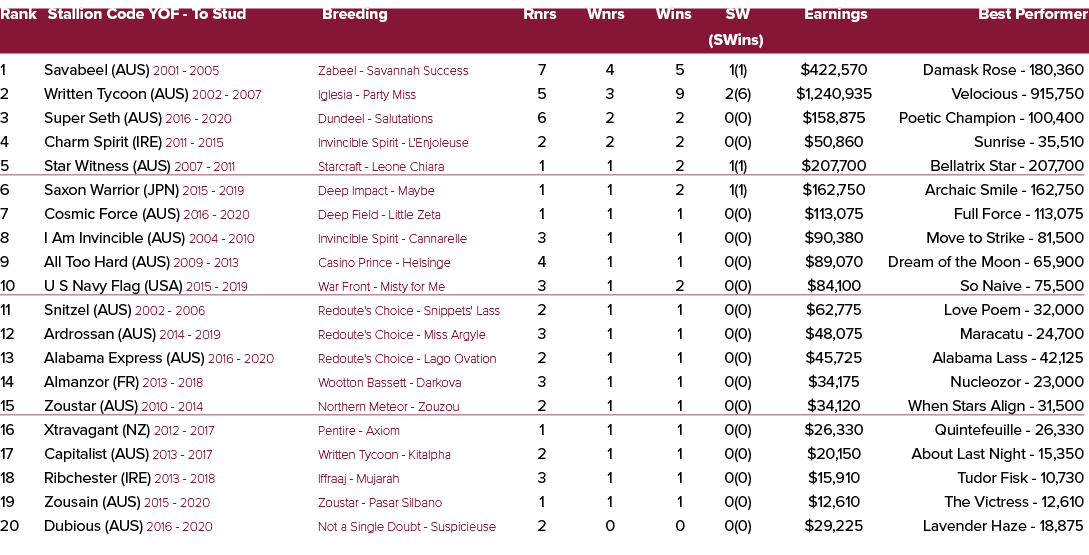Click breeding Not a Single Doubt - Suspicieuse
1089x555 pixels.
point(407,527)
